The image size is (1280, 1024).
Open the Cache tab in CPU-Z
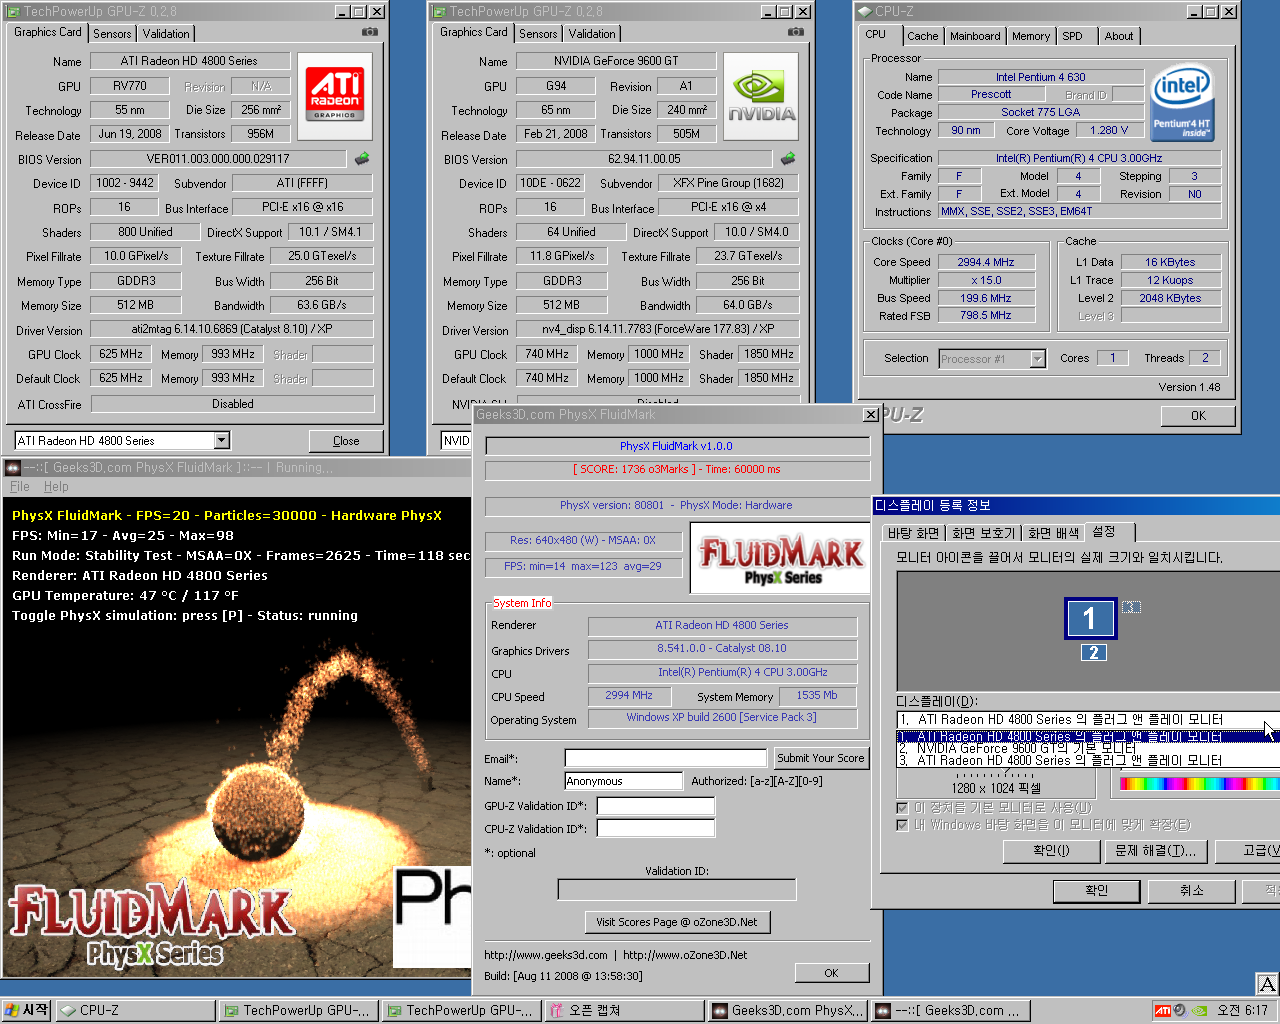point(923,36)
